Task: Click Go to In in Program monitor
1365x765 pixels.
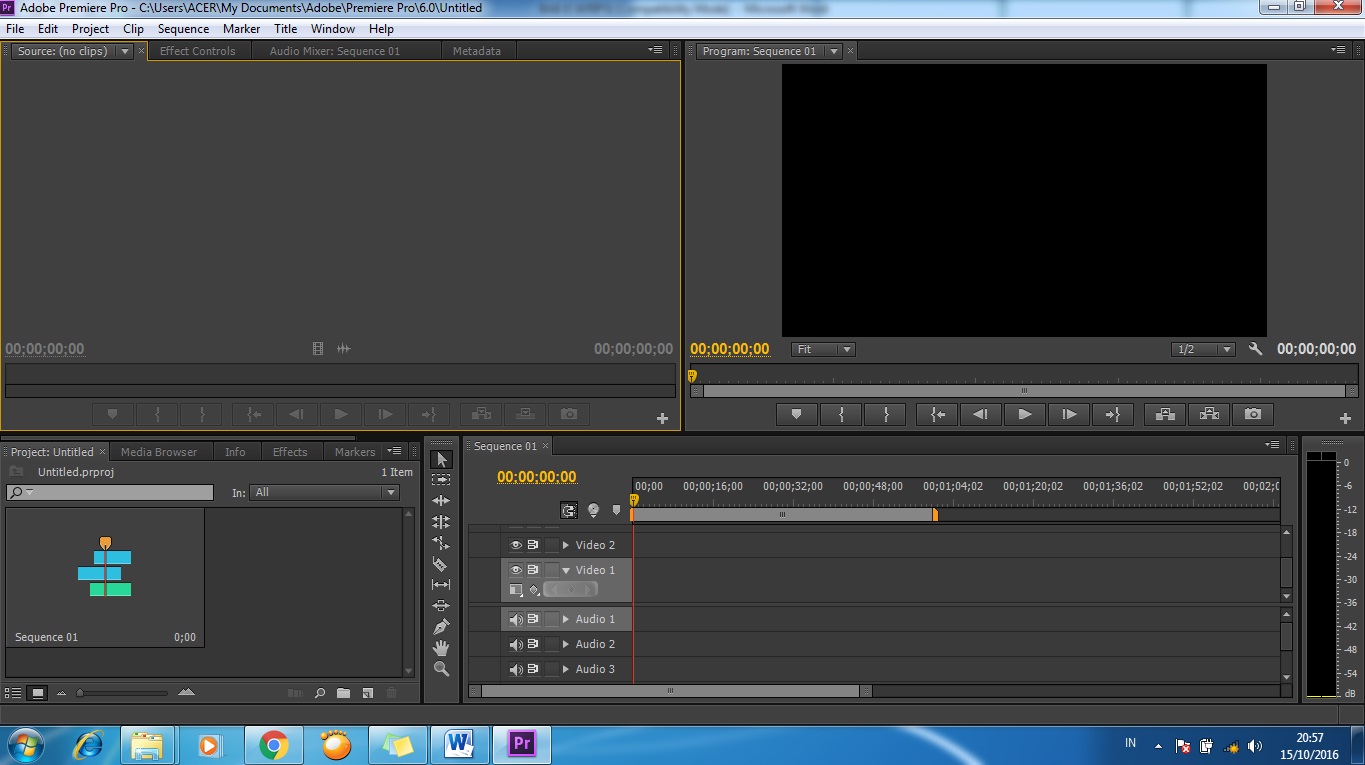Action: pyautogui.click(x=937, y=414)
